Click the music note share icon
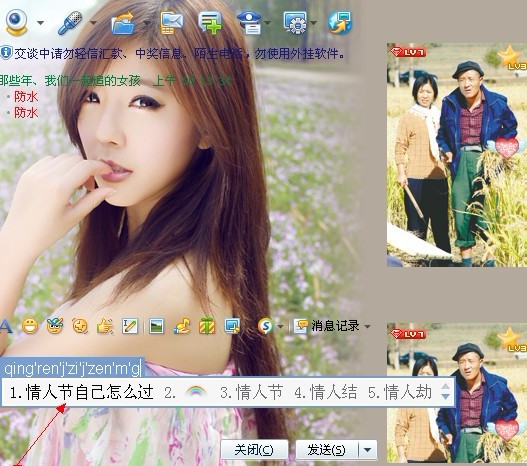The height and width of the screenshot is (466, 527). point(182,326)
